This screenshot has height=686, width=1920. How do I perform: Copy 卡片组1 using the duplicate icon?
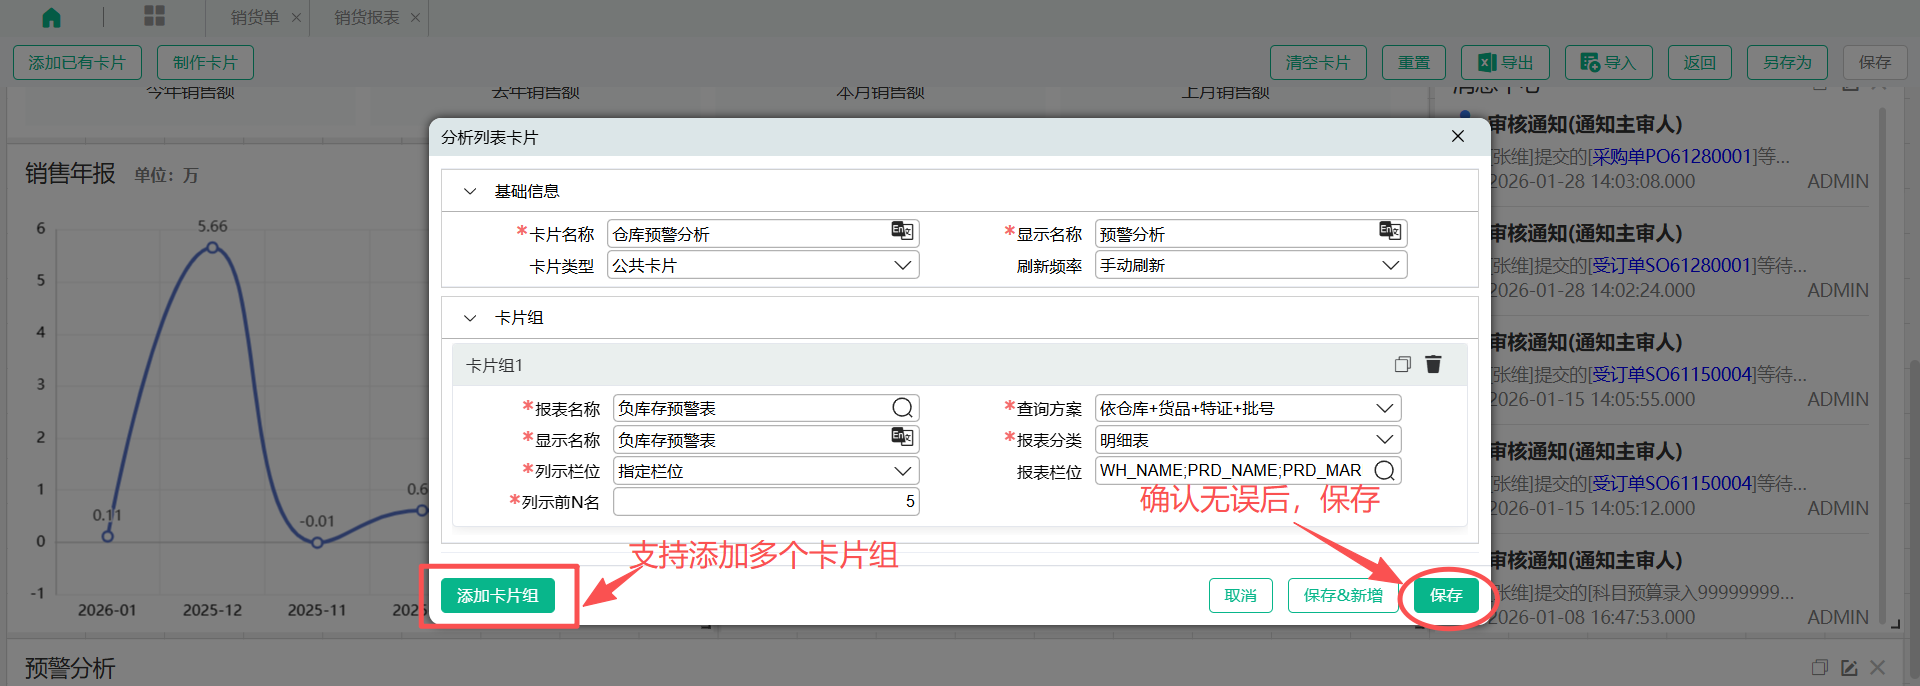1402,364
